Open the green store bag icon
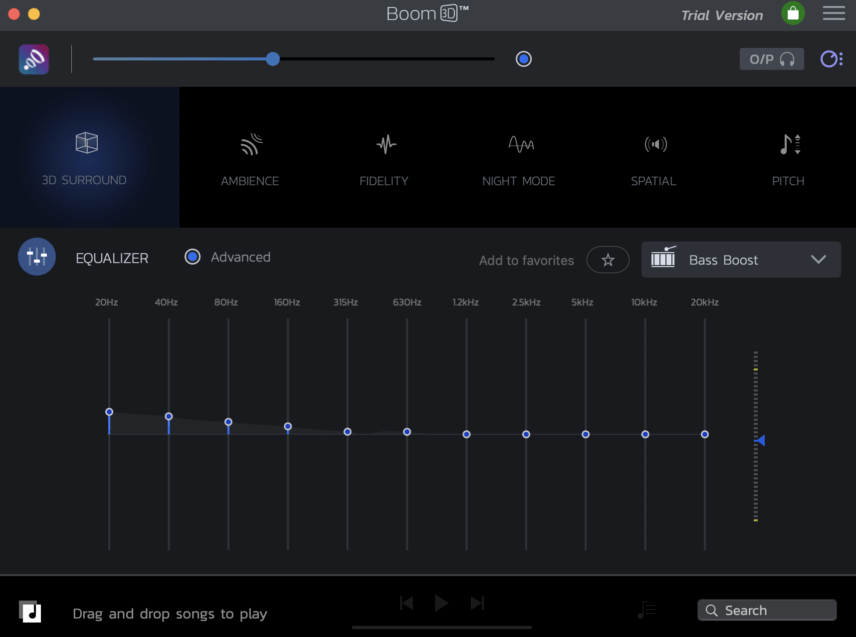856x637 pixels. click(793, 14)
